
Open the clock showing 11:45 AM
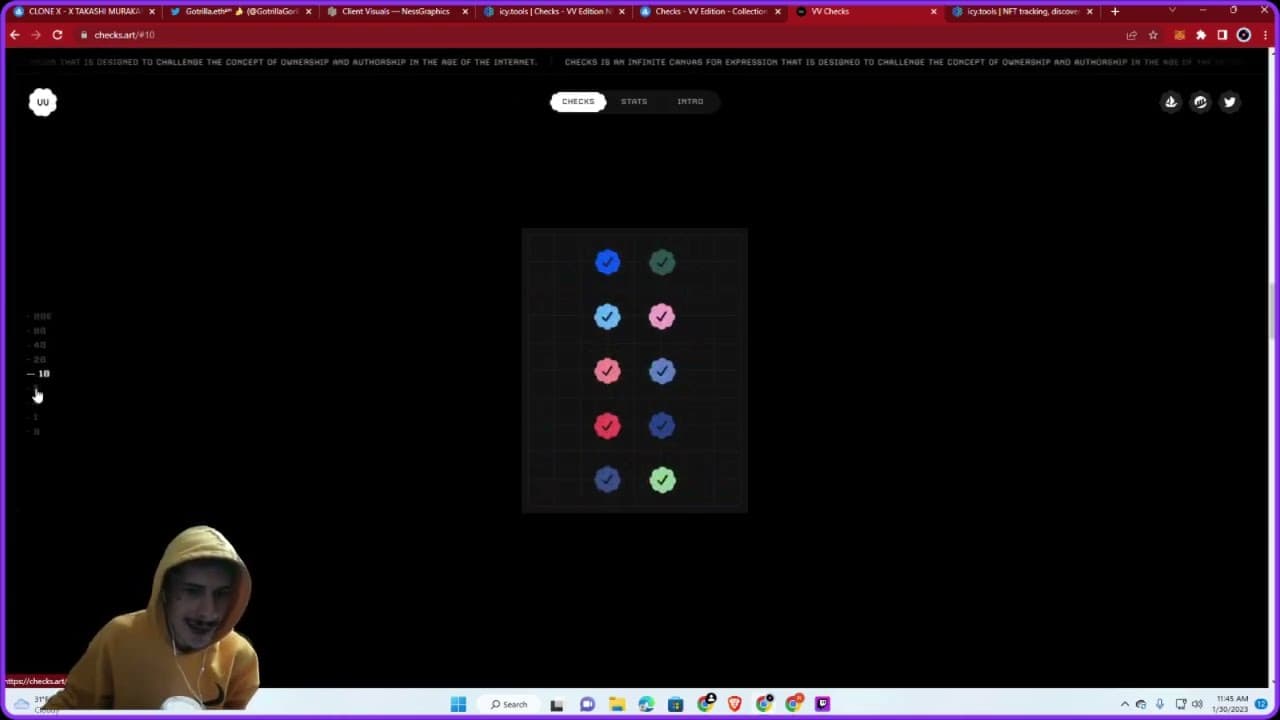click(x=1232, y=703)
